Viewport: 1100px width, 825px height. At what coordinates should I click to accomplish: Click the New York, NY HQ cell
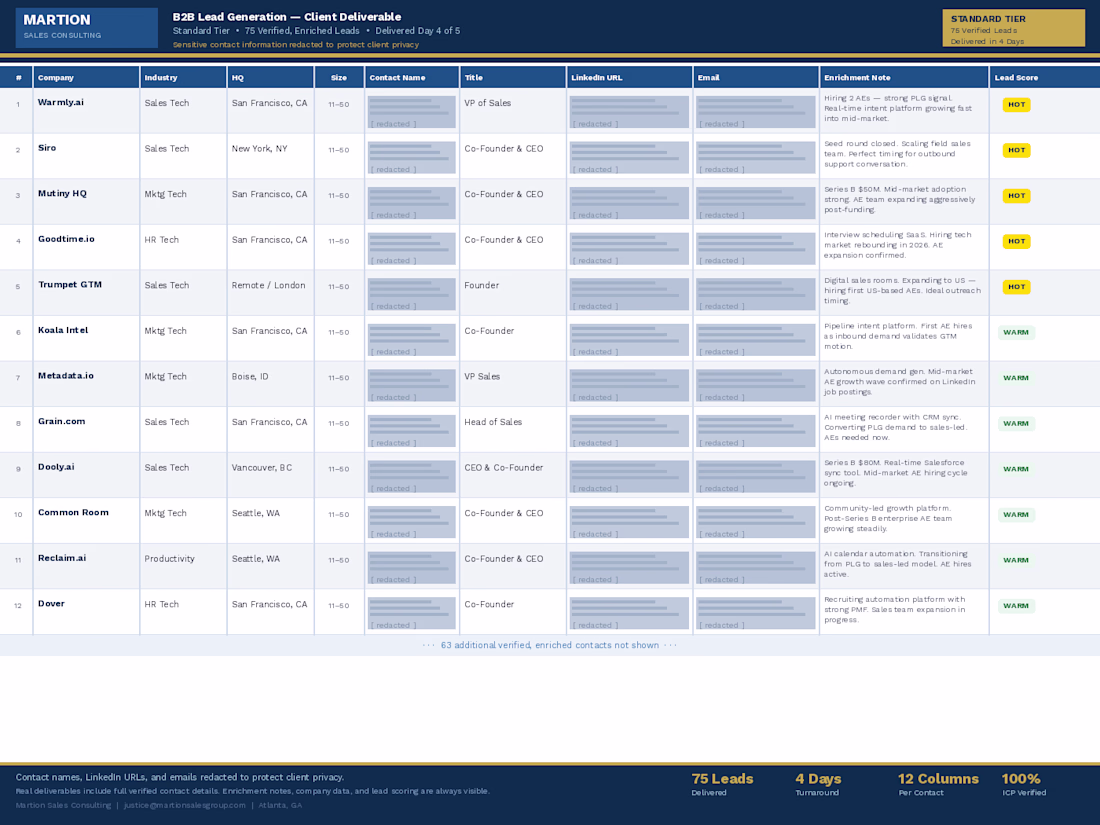(x=270, y=156)
